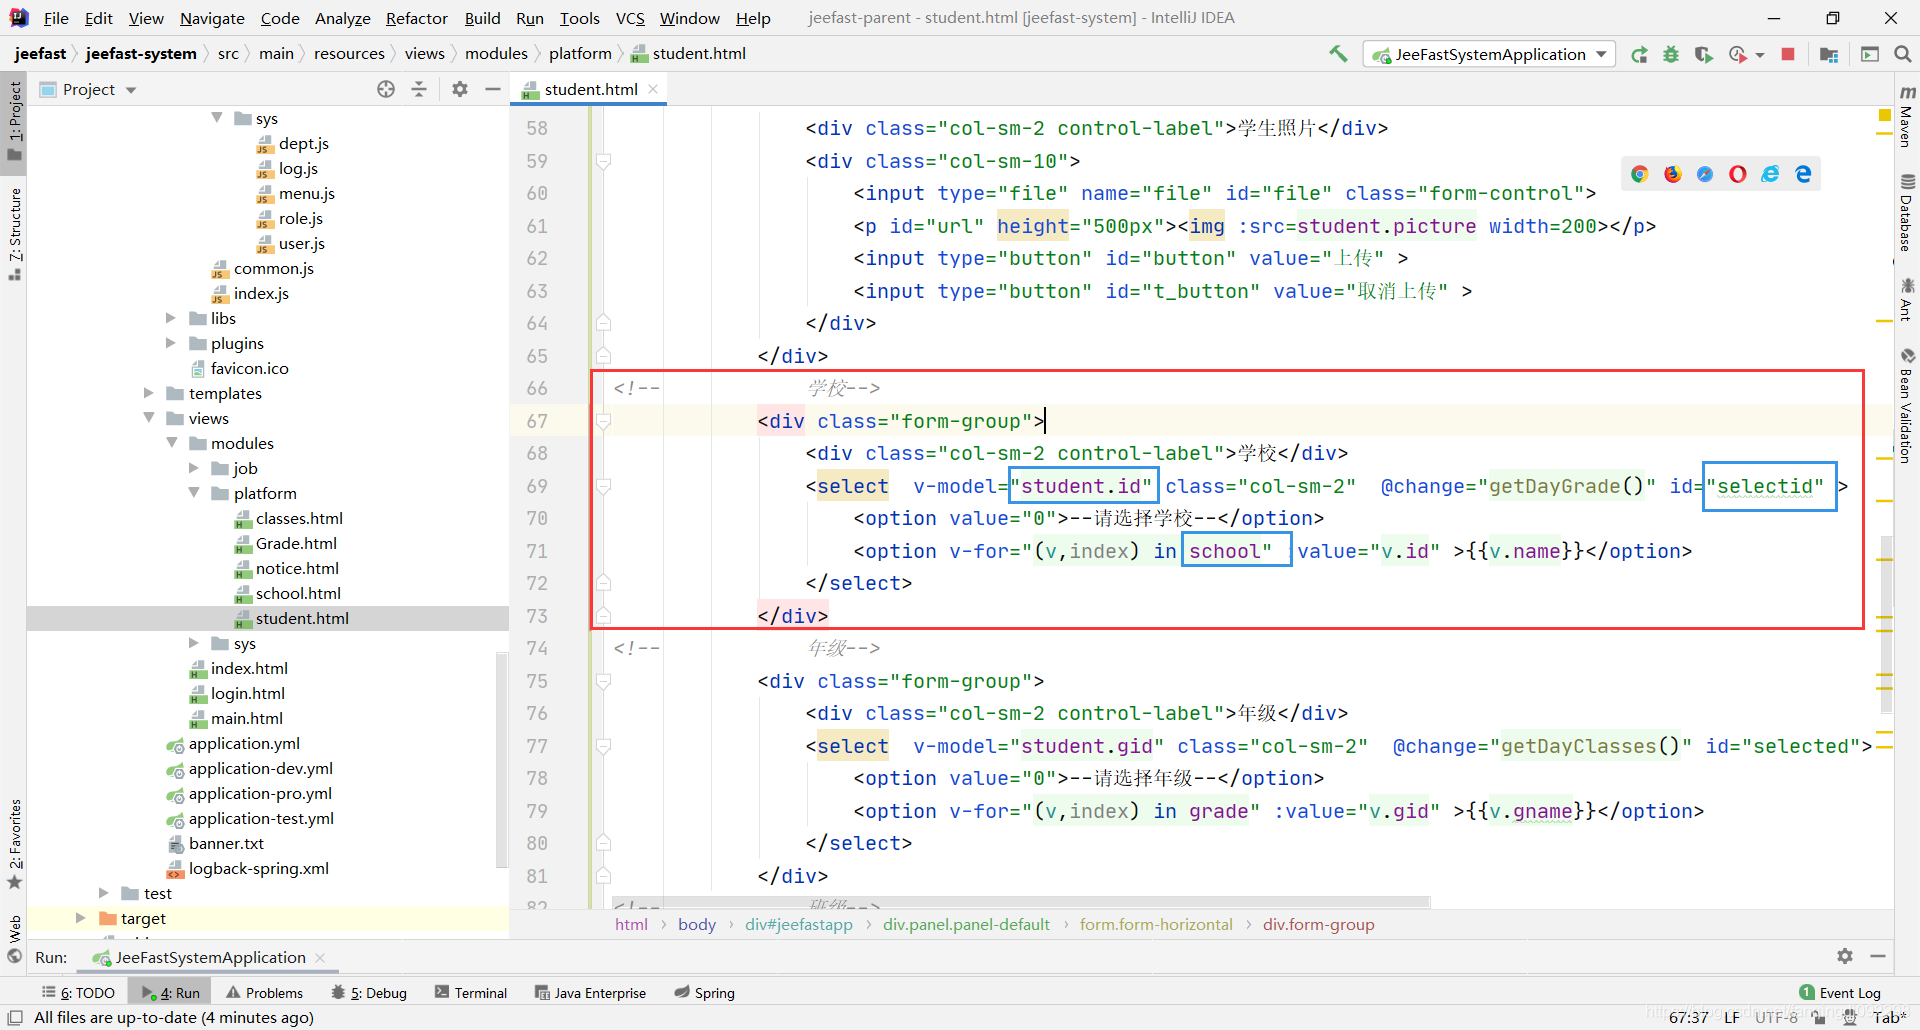Open preview in Opera browser icon
This screenshot has width=1920, height=1030.
click(1738, 174)
